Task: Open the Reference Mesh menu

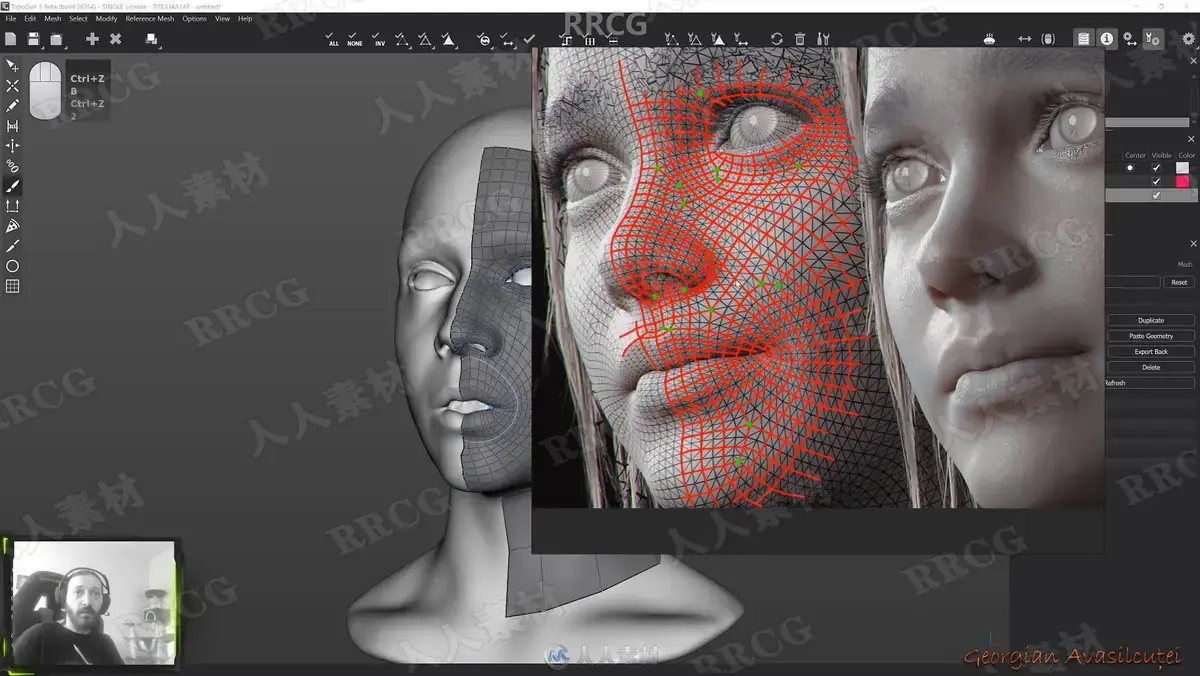Action: click(x=149, y=18)
